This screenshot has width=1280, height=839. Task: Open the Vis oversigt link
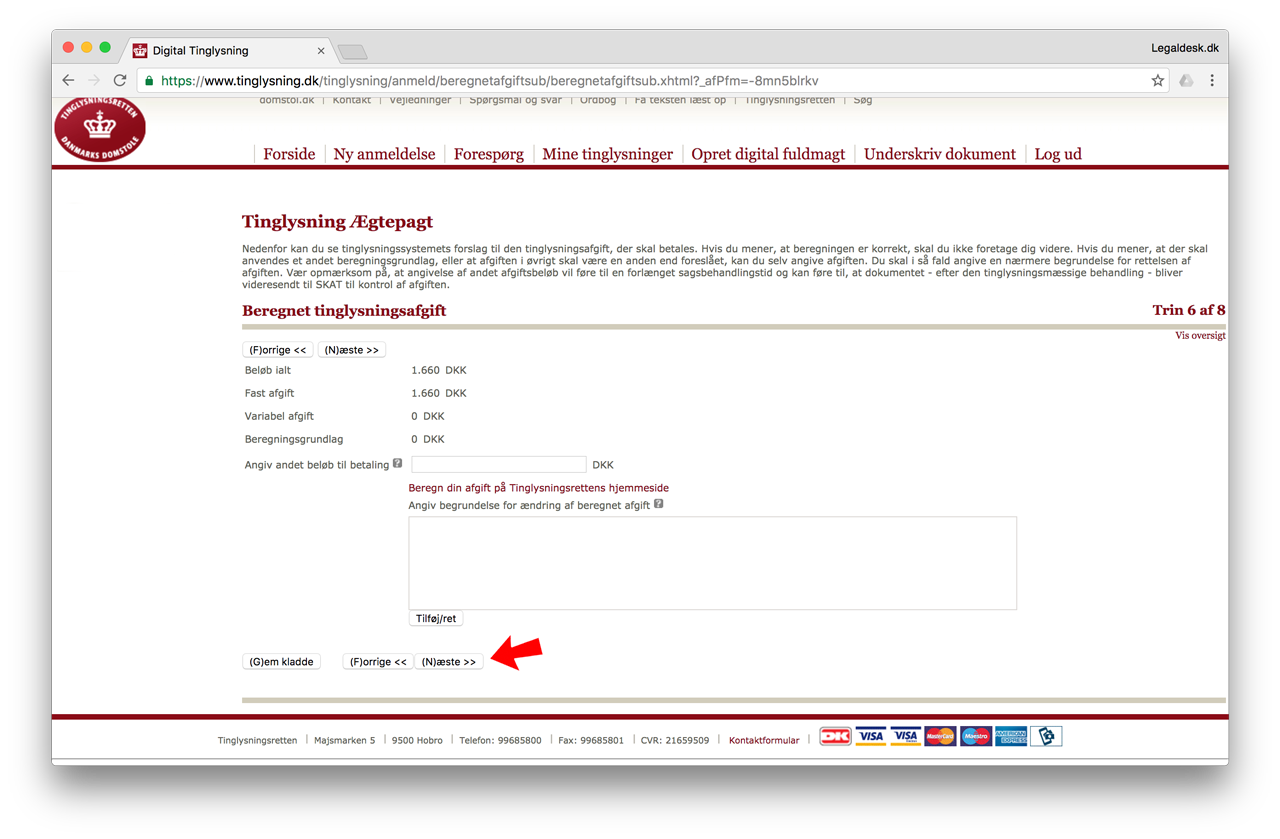click(x=1200, y=336)
